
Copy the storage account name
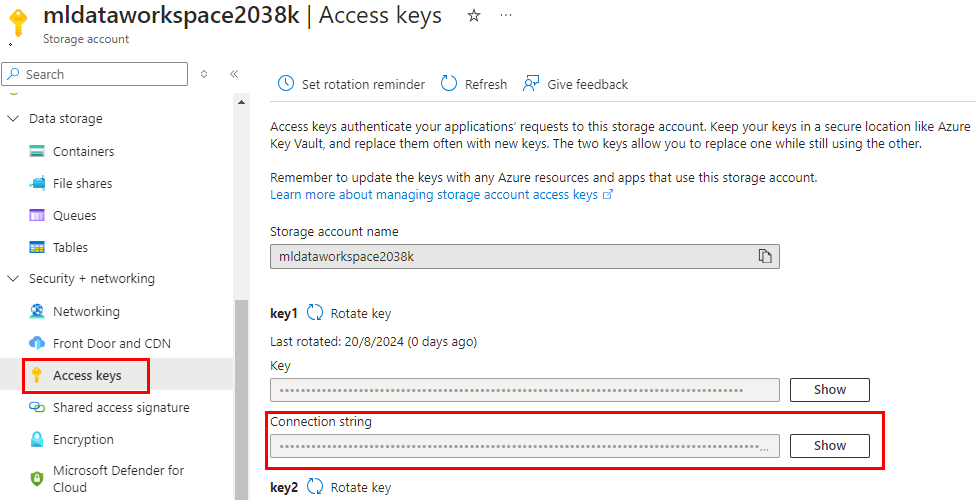(x=765, y=256)
